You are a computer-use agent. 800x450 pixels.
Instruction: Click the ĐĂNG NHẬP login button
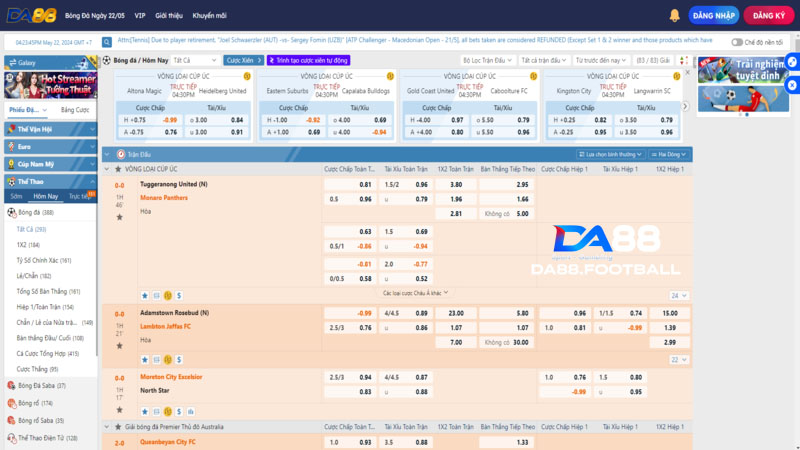[x=715, y=16]
